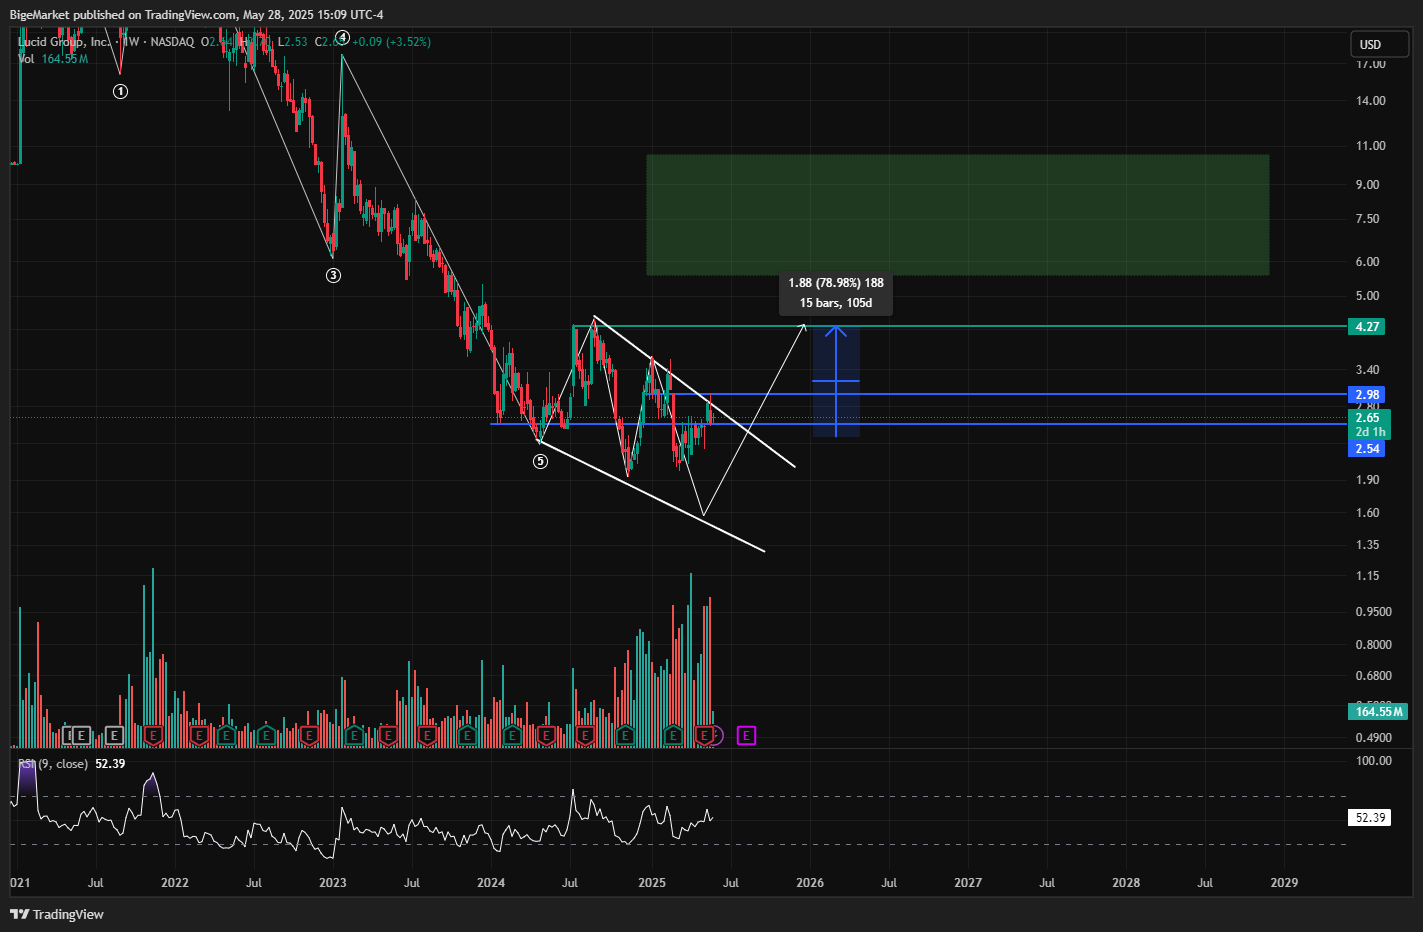Click the 15 bars, 105d tooltip line
Screen dimensions: 1423x932
click(836, 303)
